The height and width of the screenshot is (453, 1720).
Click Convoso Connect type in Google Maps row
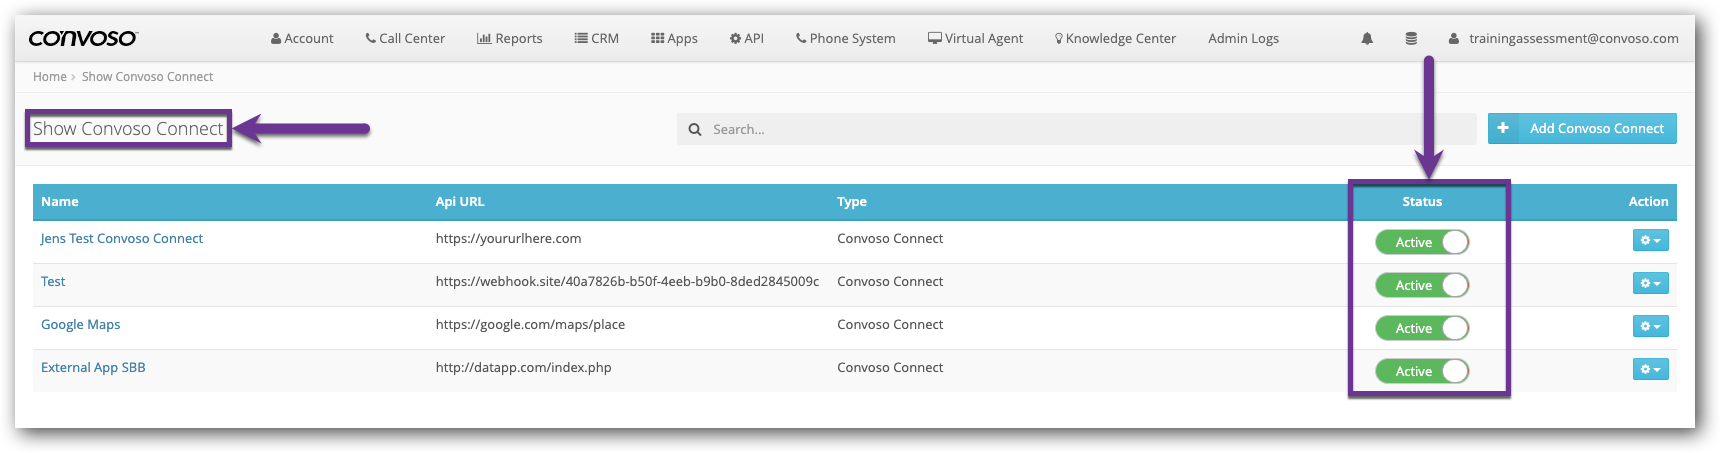pos(890,325)
